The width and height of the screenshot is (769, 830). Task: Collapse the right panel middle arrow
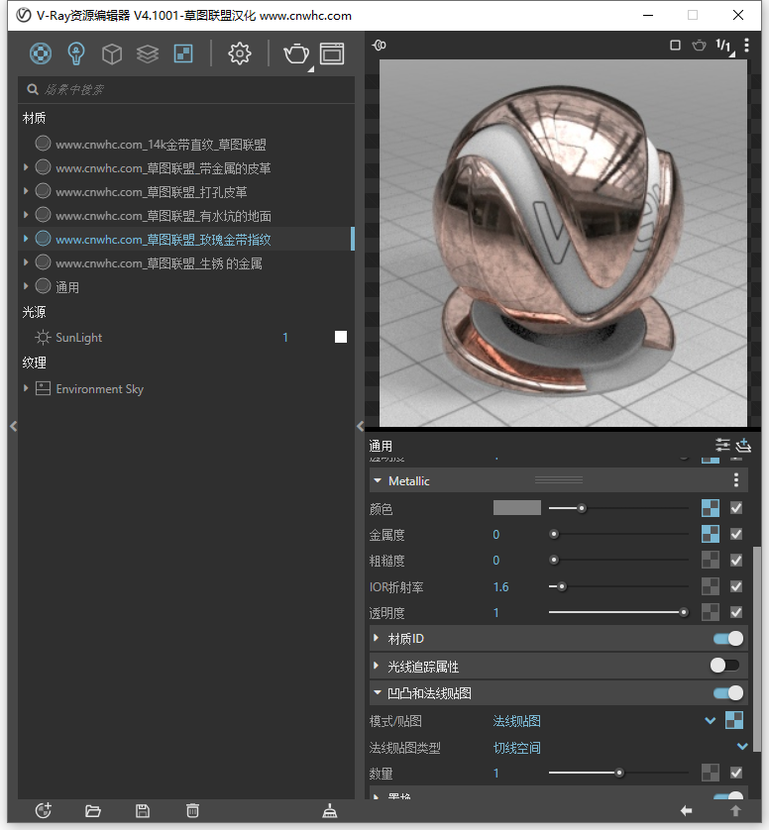click(360, 426)
